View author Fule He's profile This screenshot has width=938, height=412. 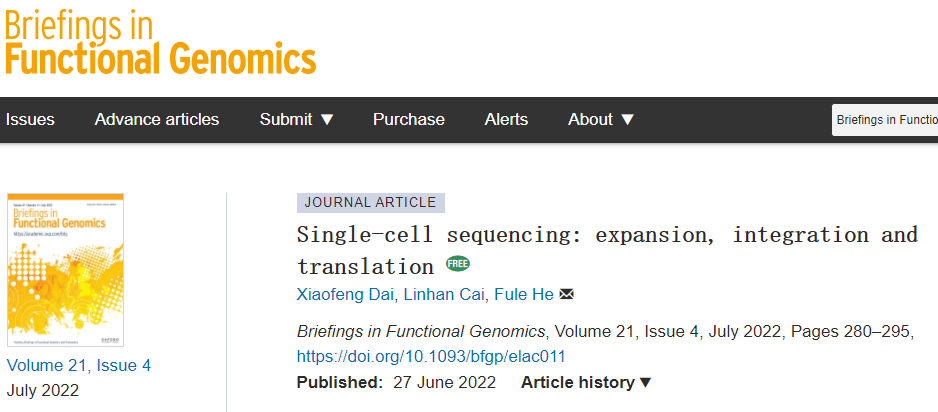pos(525,294)
